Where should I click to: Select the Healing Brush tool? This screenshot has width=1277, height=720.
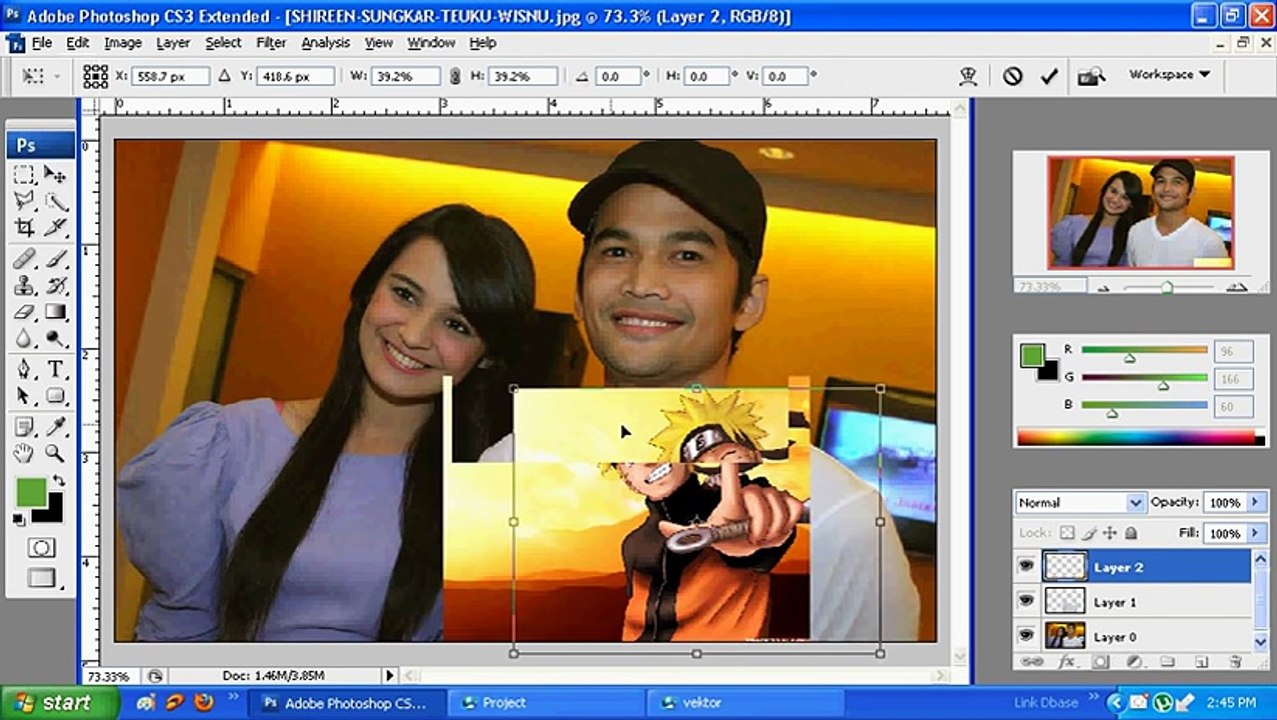25,258
